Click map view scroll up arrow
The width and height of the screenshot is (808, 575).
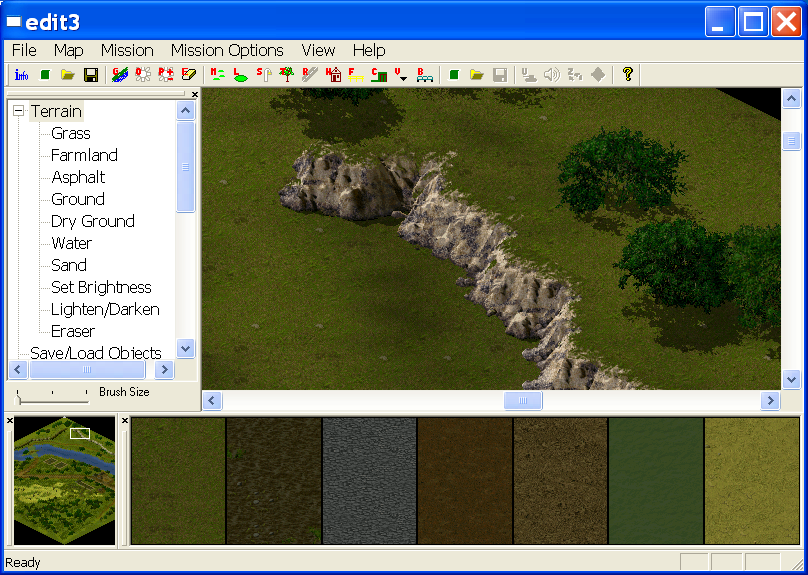(792, 98)
